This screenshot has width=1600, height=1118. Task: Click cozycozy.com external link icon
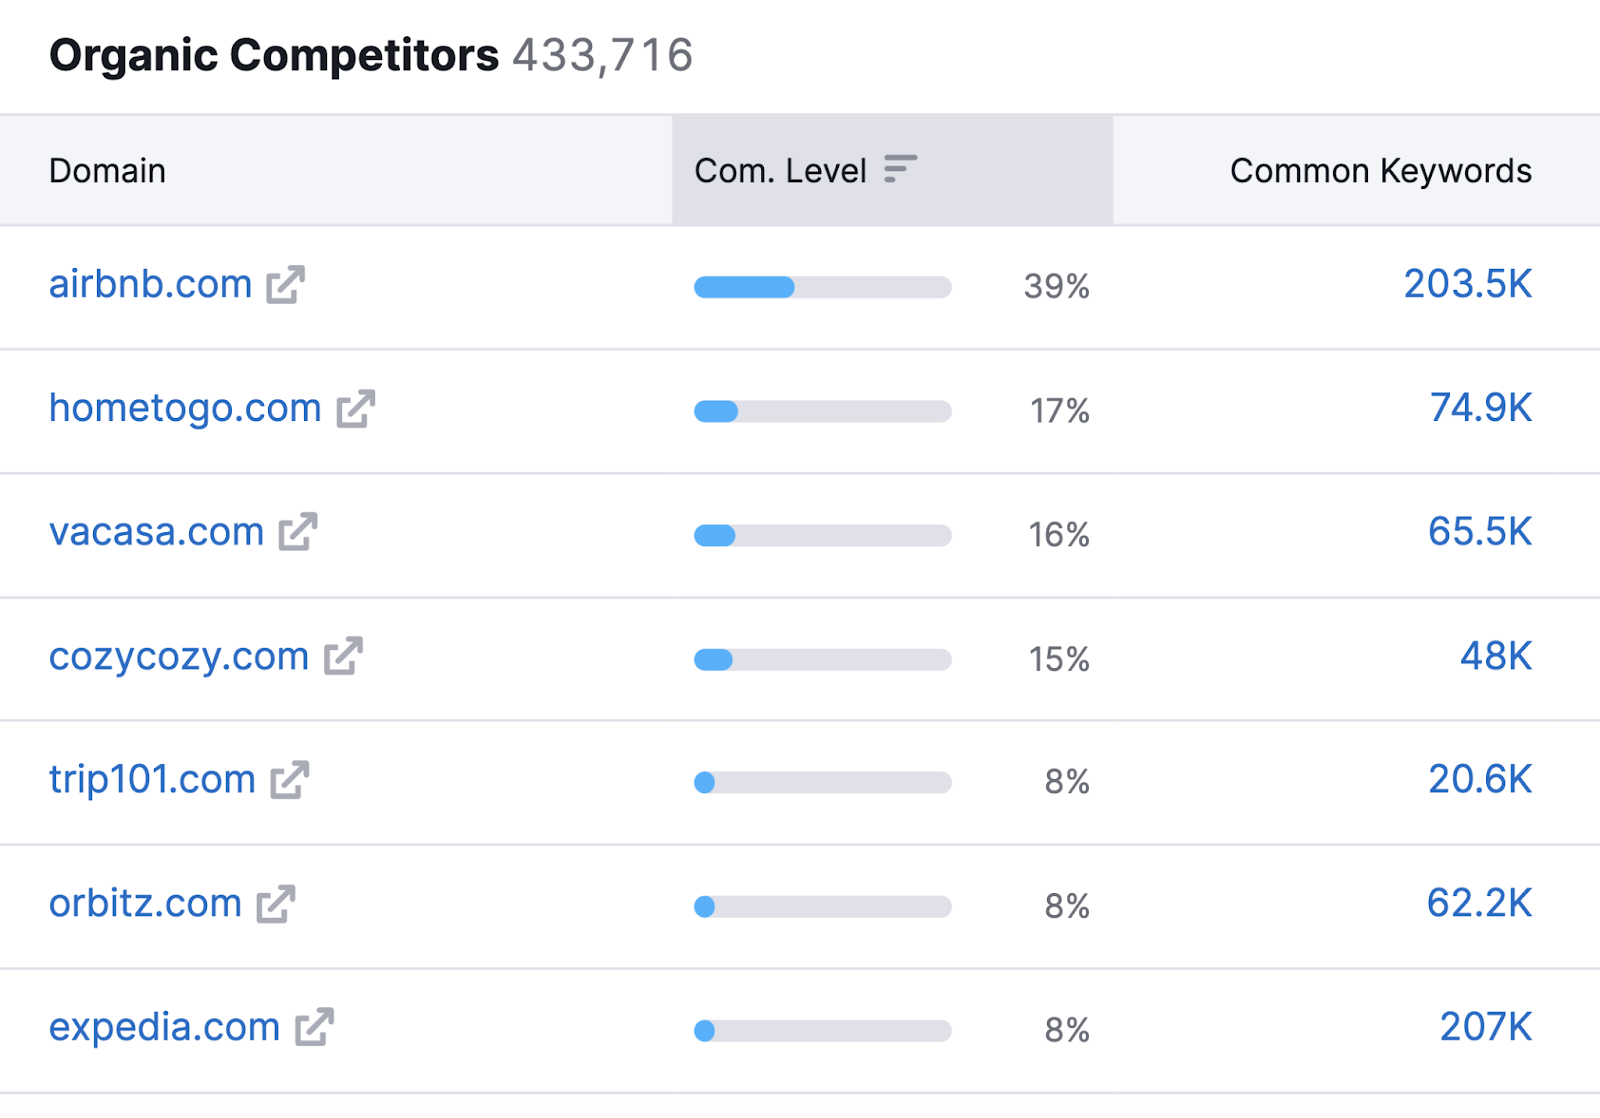tap(342, 656)
